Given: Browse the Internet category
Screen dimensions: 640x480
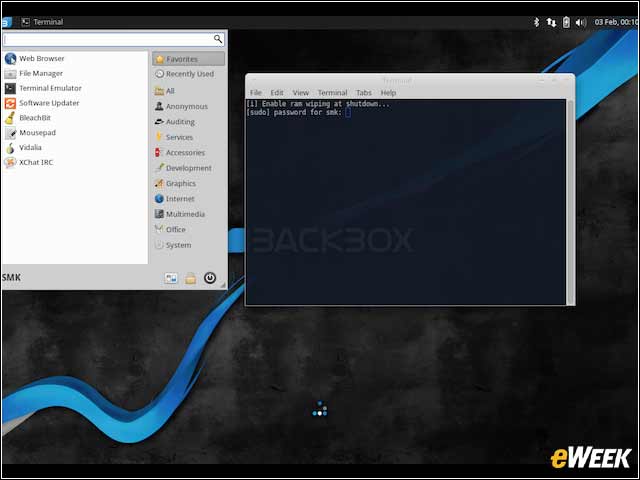Looking at the screenshot, I should tap(189, 199).
